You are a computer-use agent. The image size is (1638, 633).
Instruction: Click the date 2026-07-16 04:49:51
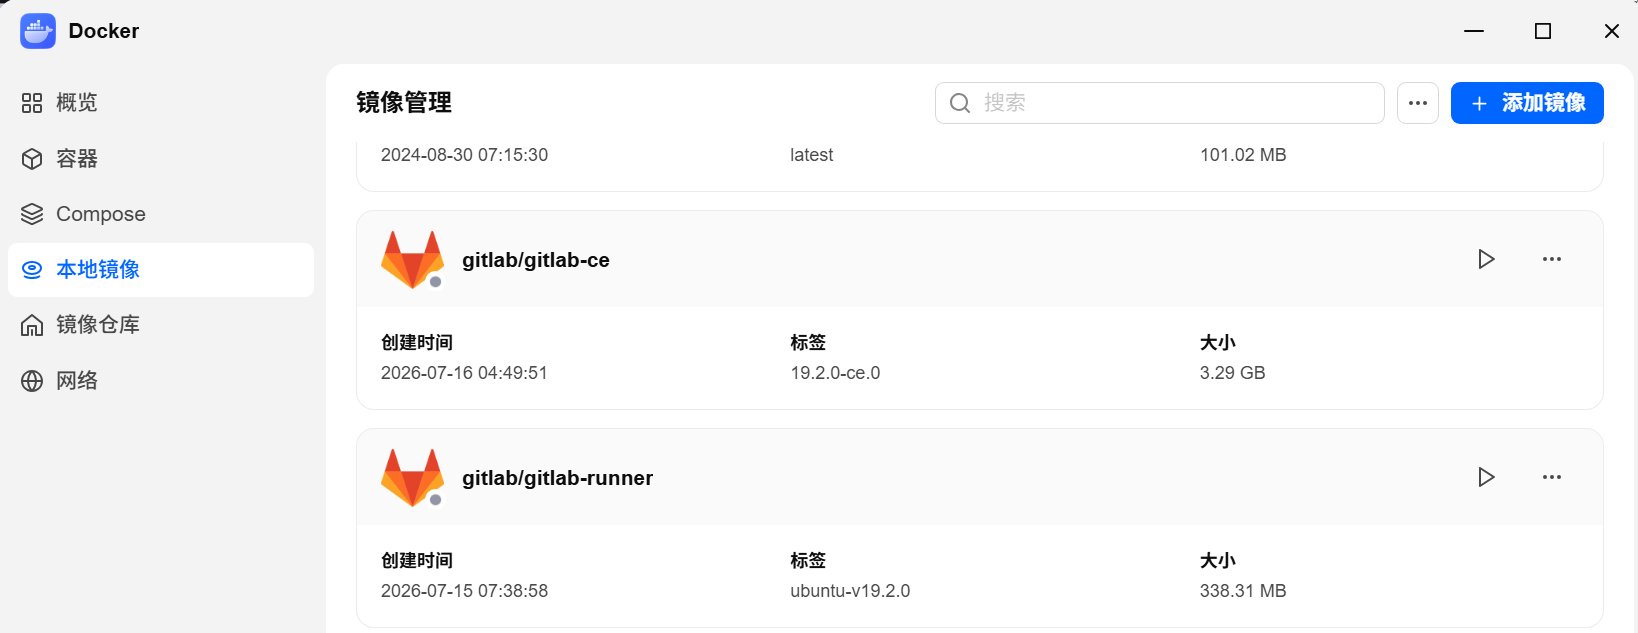[x=464, y=373]
